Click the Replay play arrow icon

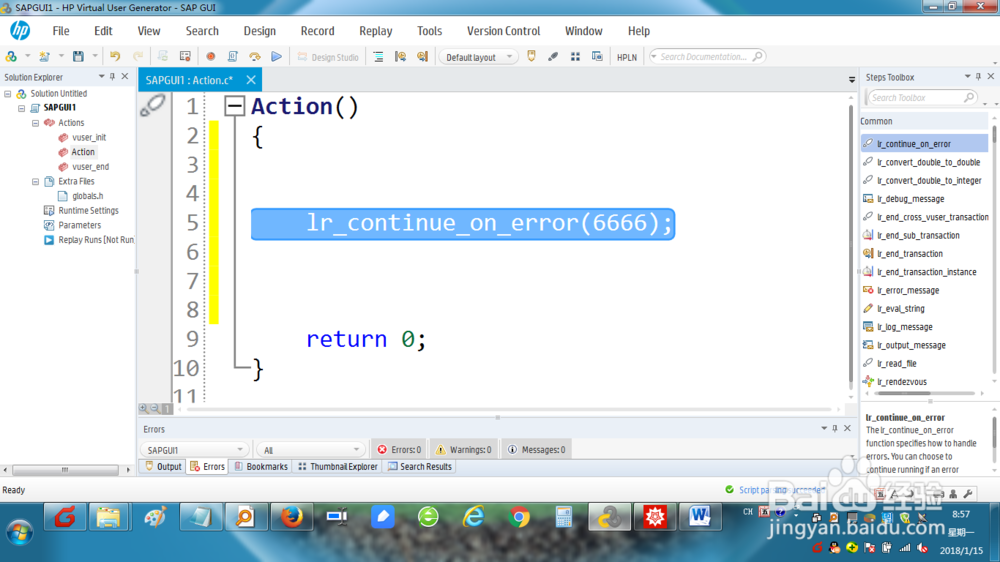click(x=276, y=57)
